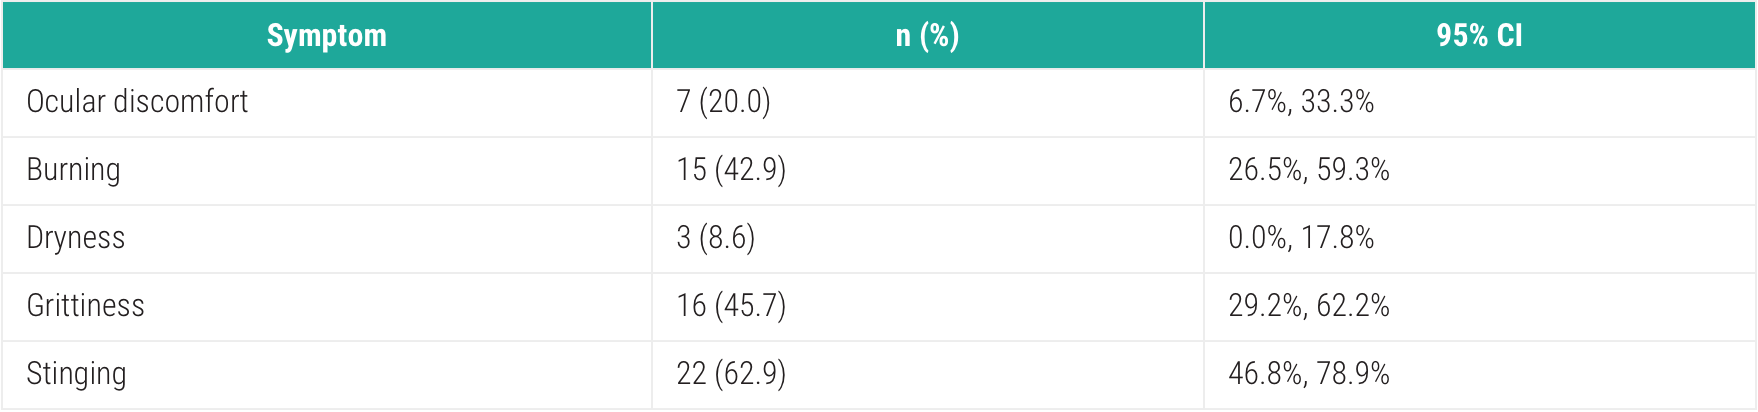Click the 29.2%, 62.2% interval cell

point(1480,307)
